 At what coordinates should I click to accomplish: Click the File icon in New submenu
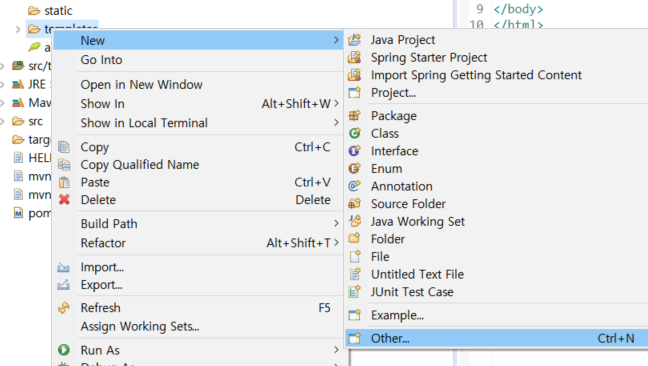355,257
